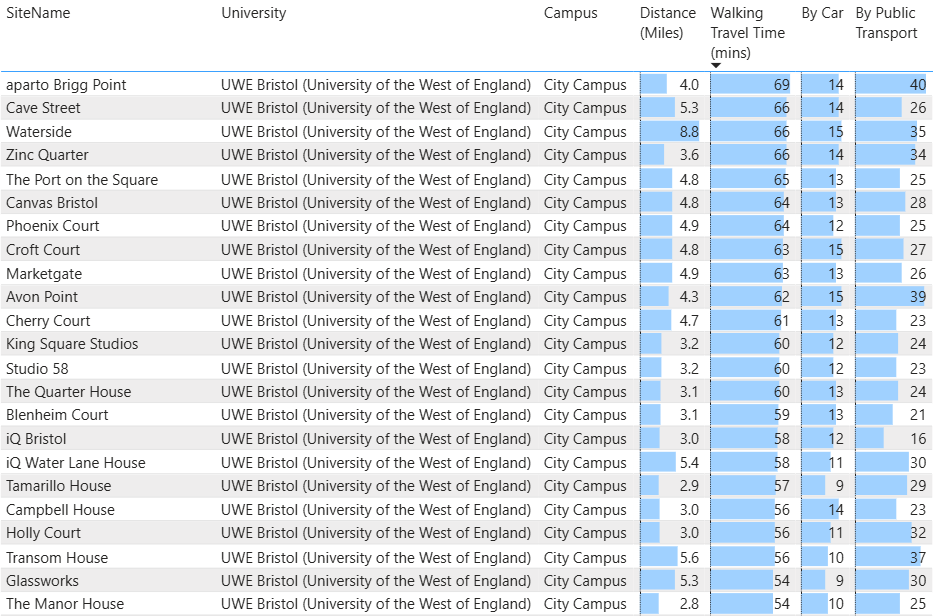This screenshot has height=616, width=942.
Task: Select The Quarter House site name
Action: (x=68, y=392)
